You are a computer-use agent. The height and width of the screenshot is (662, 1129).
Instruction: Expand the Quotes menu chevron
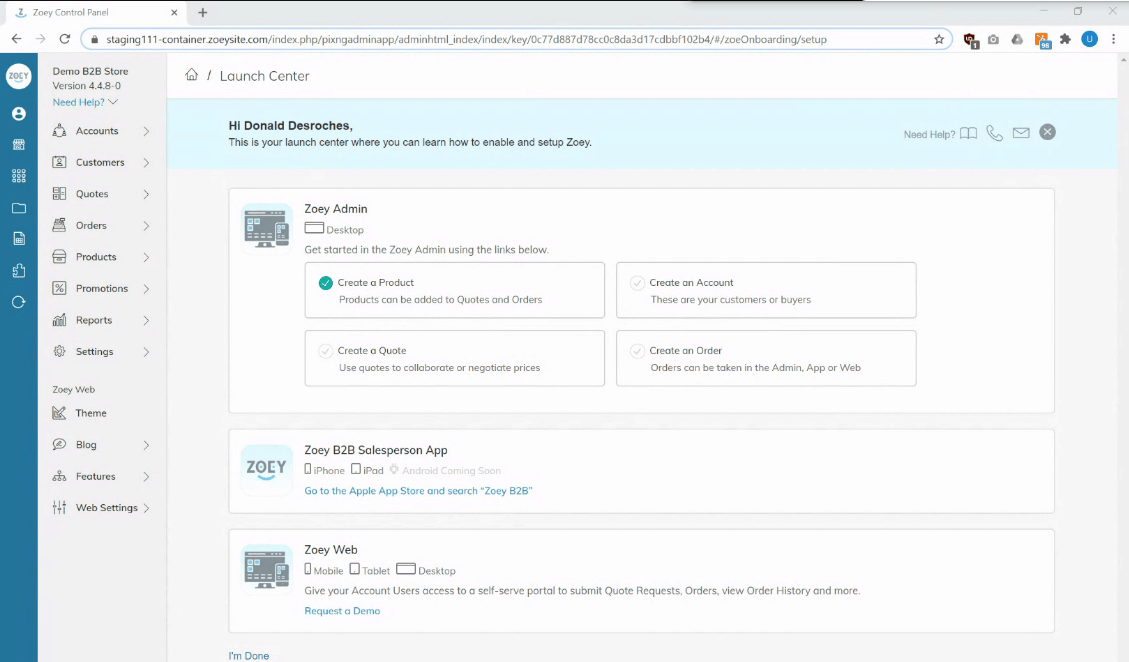coord(146,194)
